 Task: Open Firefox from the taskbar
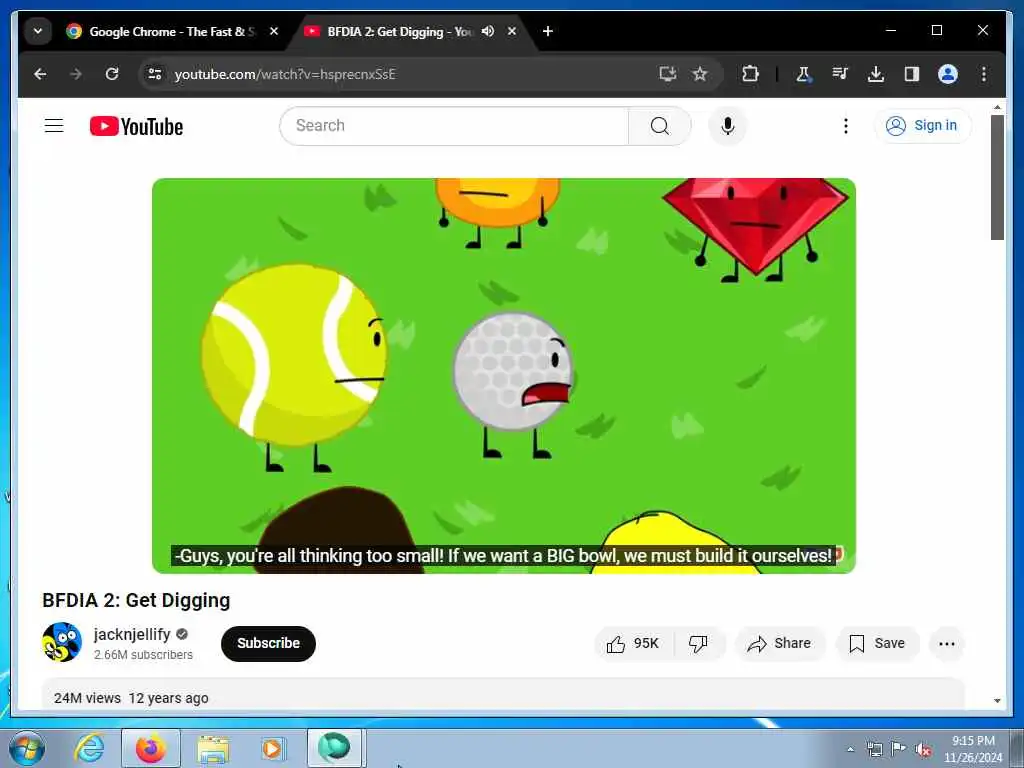(151, 748)
